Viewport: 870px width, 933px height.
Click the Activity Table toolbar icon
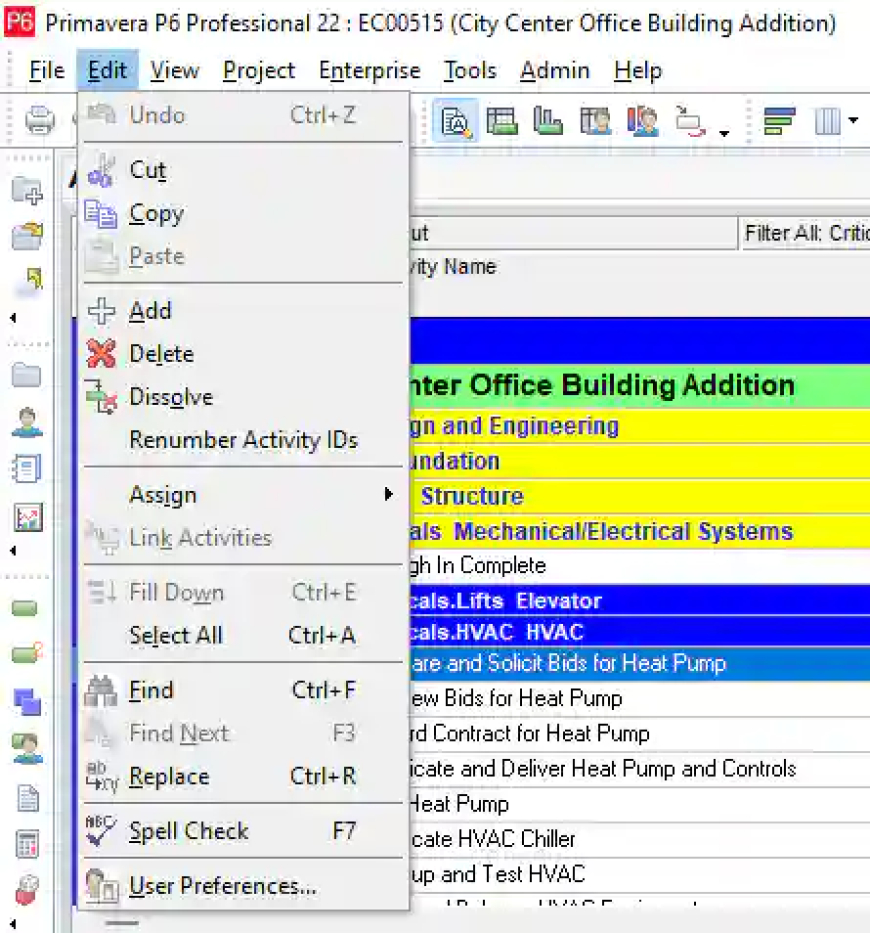pyautogui.click(x=502, y=121)
